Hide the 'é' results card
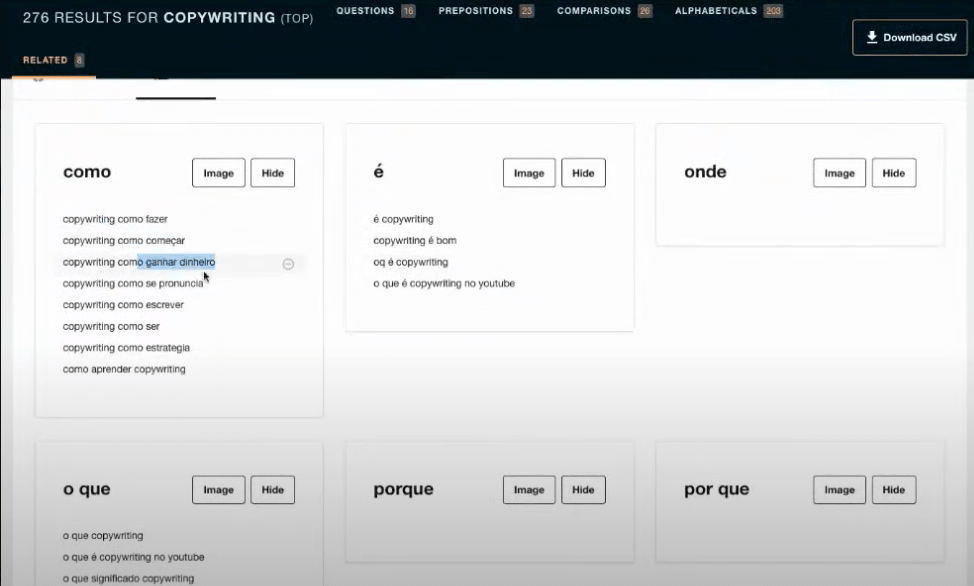This screenshot has height=586, width=974. 583,173
